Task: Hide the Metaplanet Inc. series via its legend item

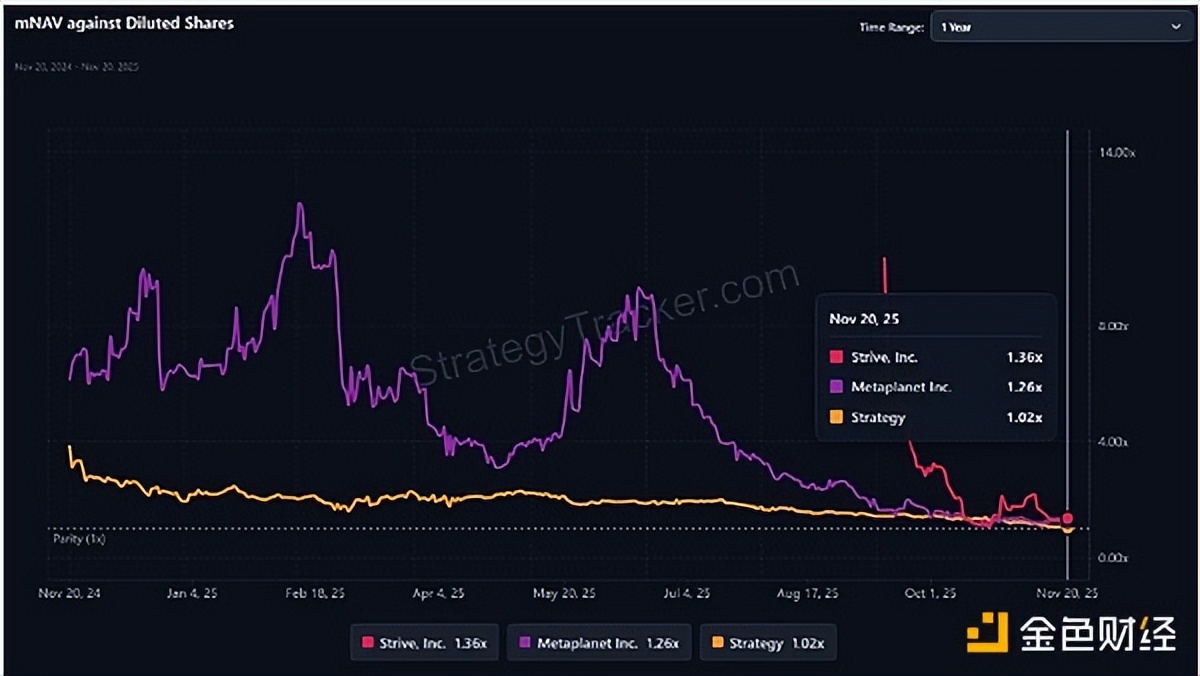Action: tap(598, 643)
